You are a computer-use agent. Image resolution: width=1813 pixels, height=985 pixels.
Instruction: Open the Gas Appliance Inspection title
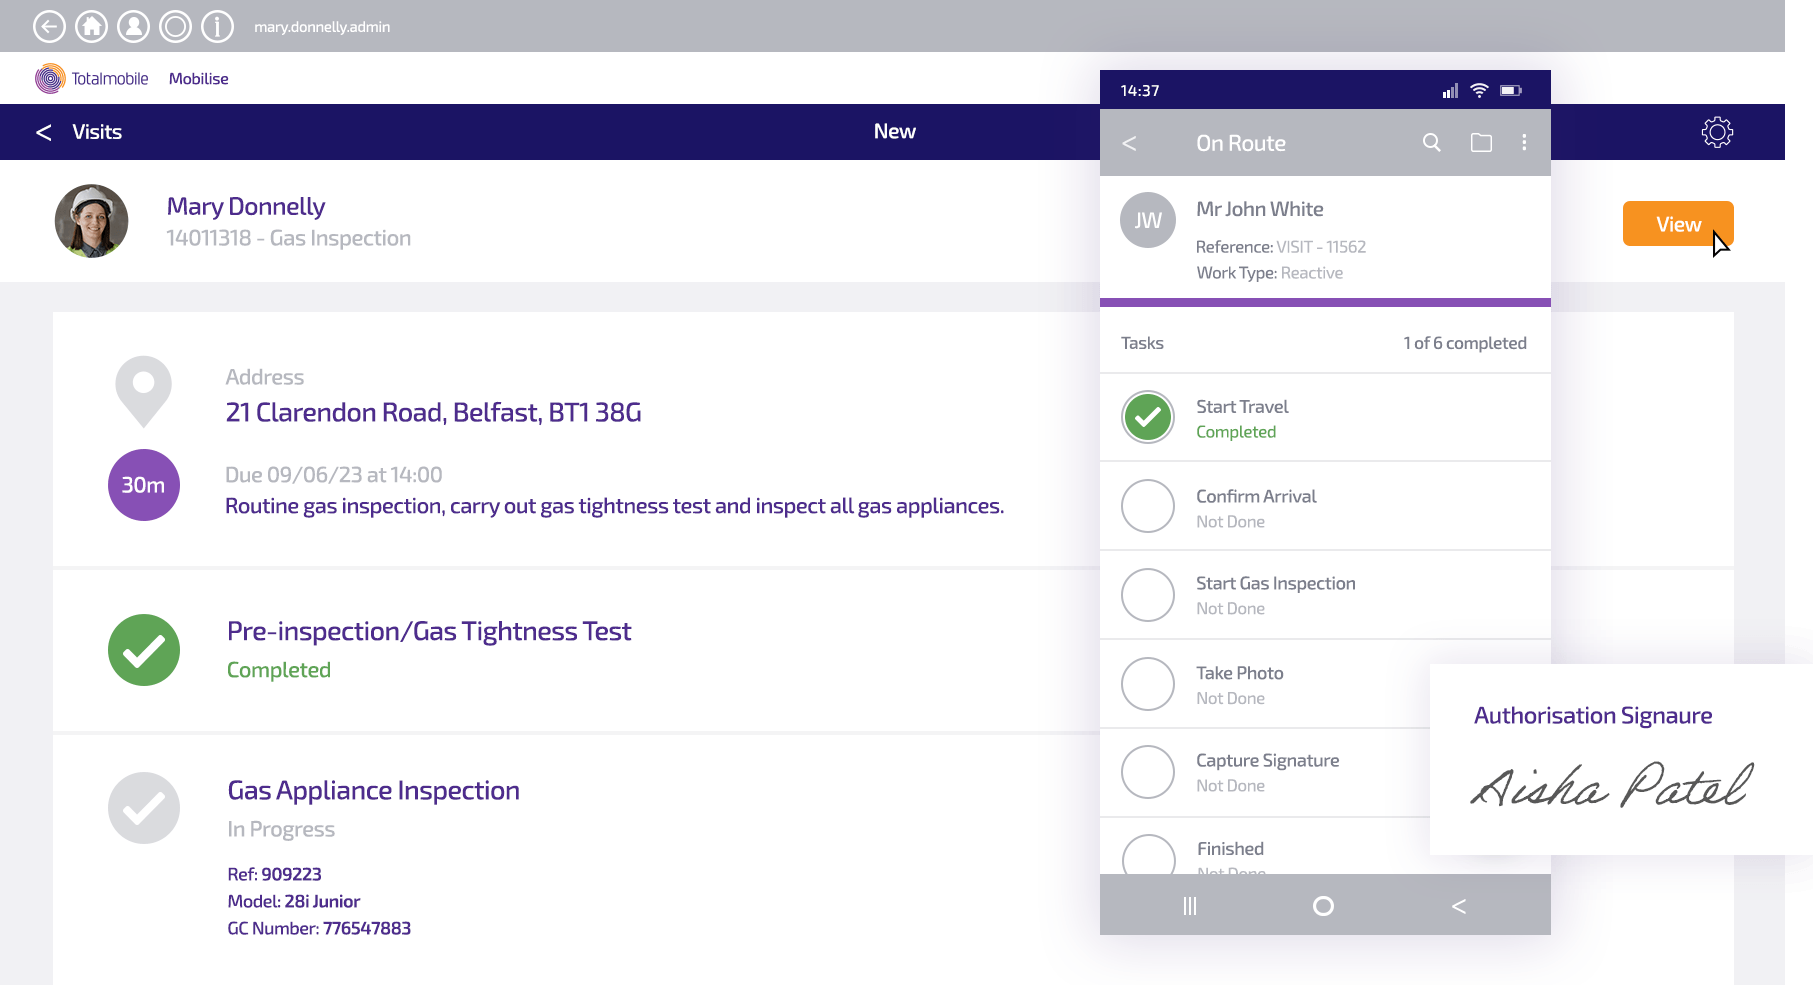(x=373, y=790)
